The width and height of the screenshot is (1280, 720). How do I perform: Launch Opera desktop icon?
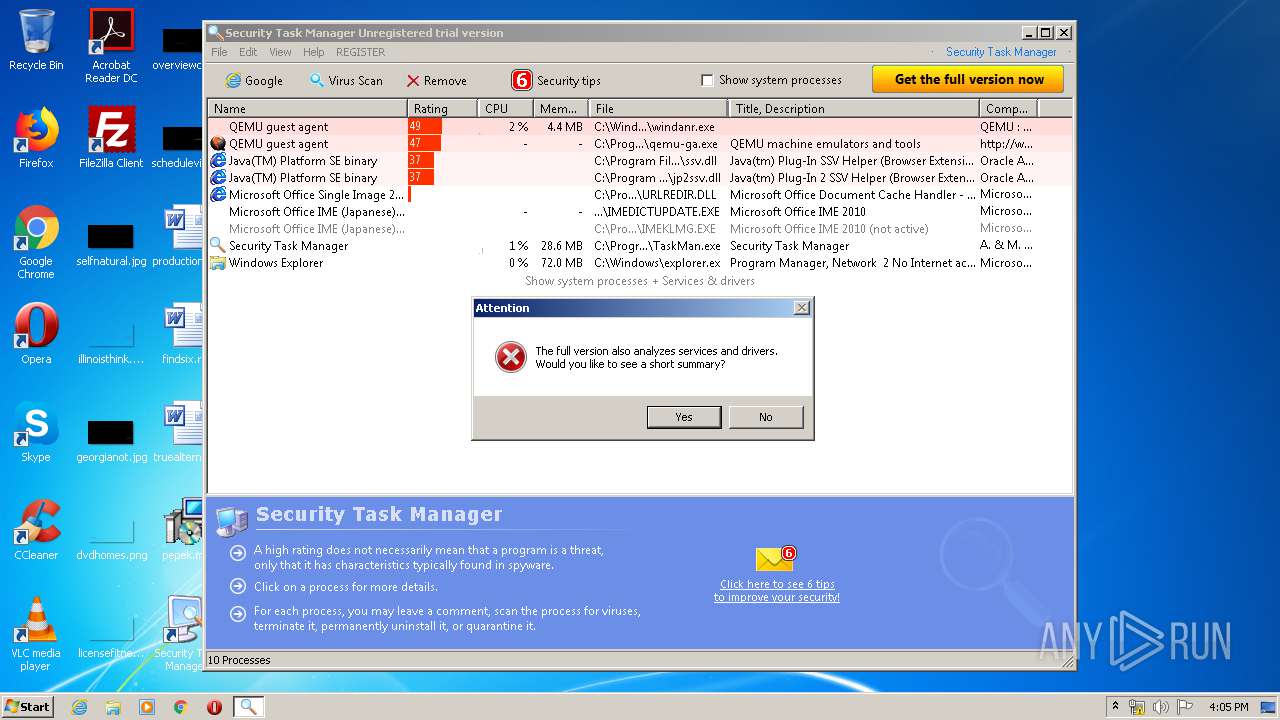(x=36, y=334)
